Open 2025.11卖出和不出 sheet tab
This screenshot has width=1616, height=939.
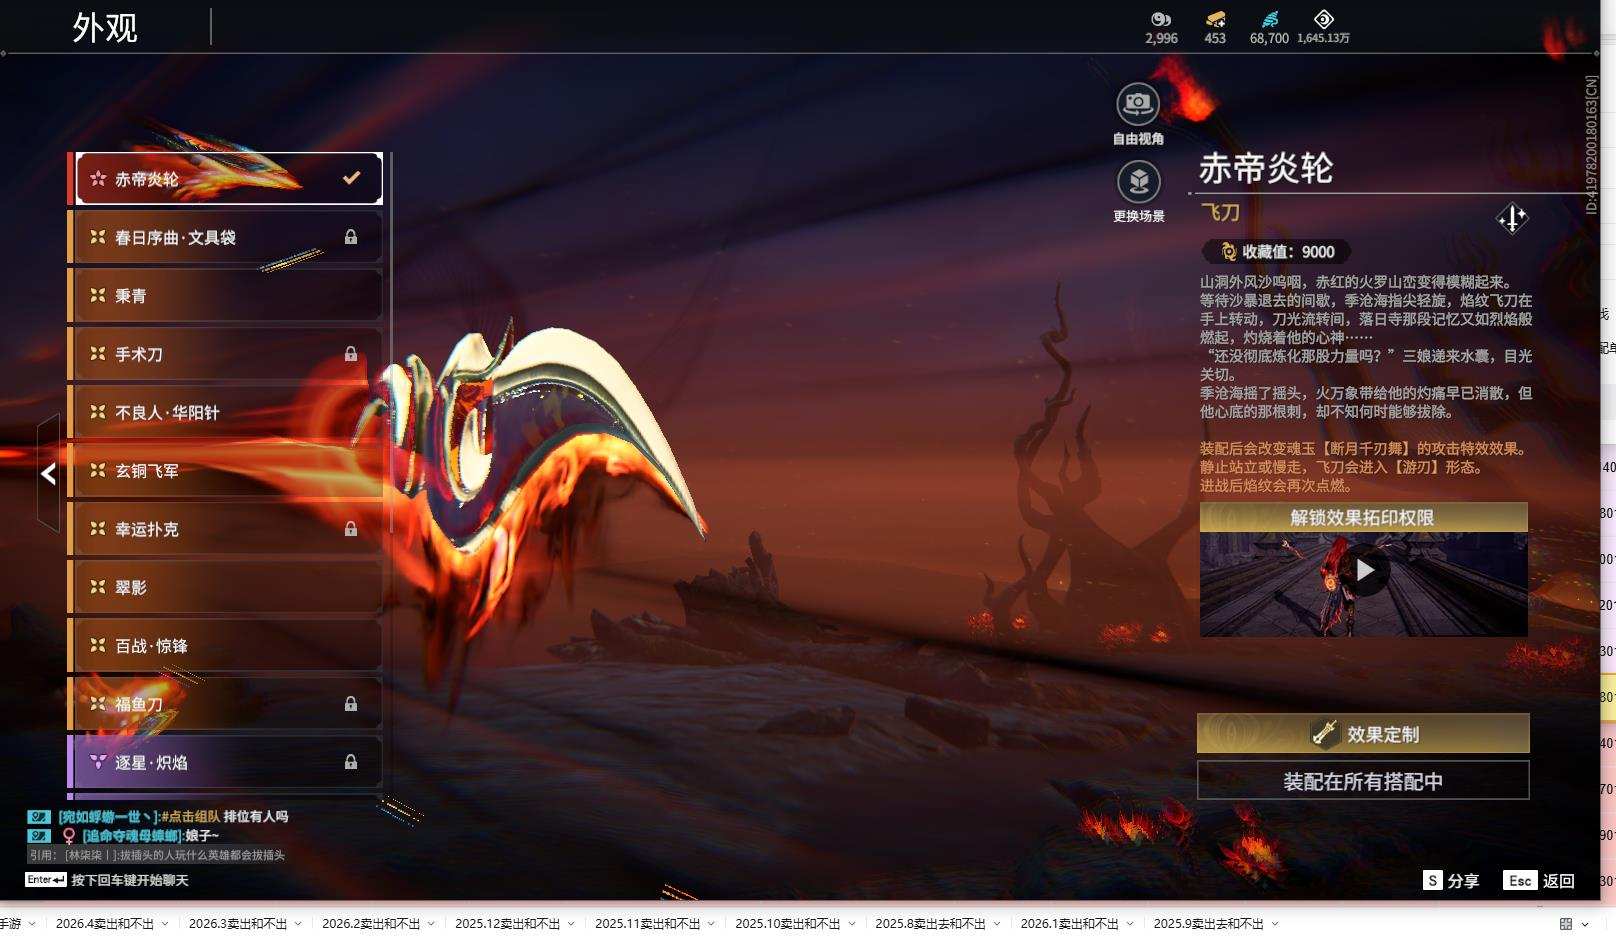click(x=648, y=923)
